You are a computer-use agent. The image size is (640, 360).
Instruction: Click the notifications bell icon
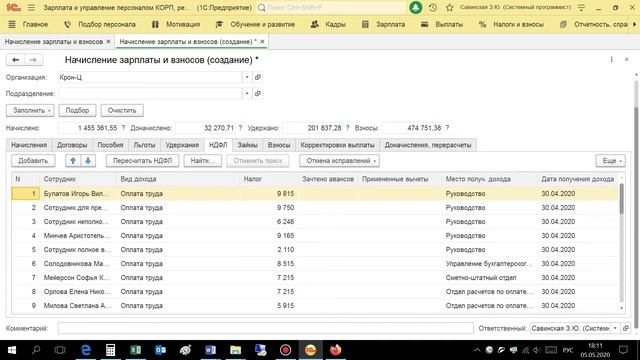(x=416, y=7)
